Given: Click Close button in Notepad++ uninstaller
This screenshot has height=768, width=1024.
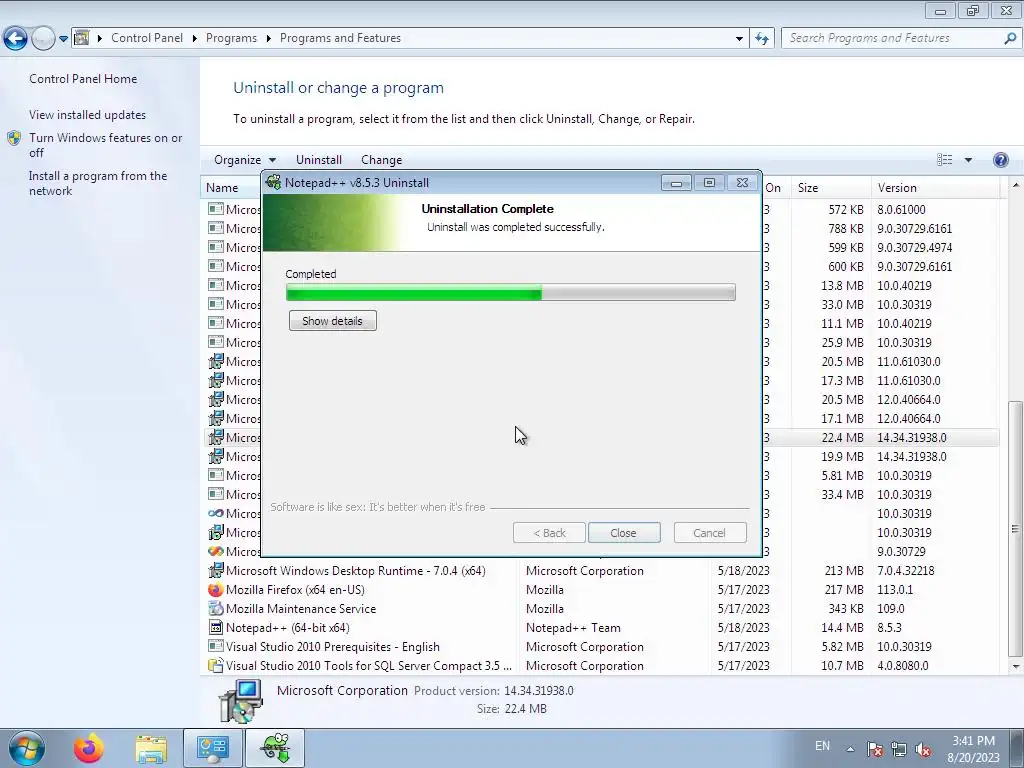Looking at the screenshot, I should [x=624, y=533].
